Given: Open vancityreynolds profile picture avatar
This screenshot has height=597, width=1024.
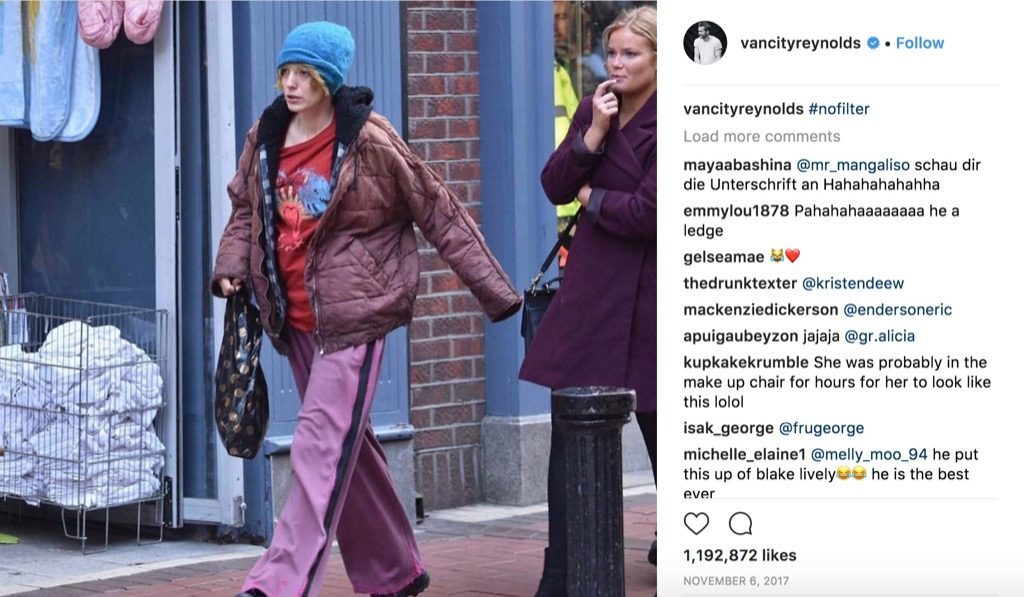Looking at the screenshot, I should [x=705, y=43].
